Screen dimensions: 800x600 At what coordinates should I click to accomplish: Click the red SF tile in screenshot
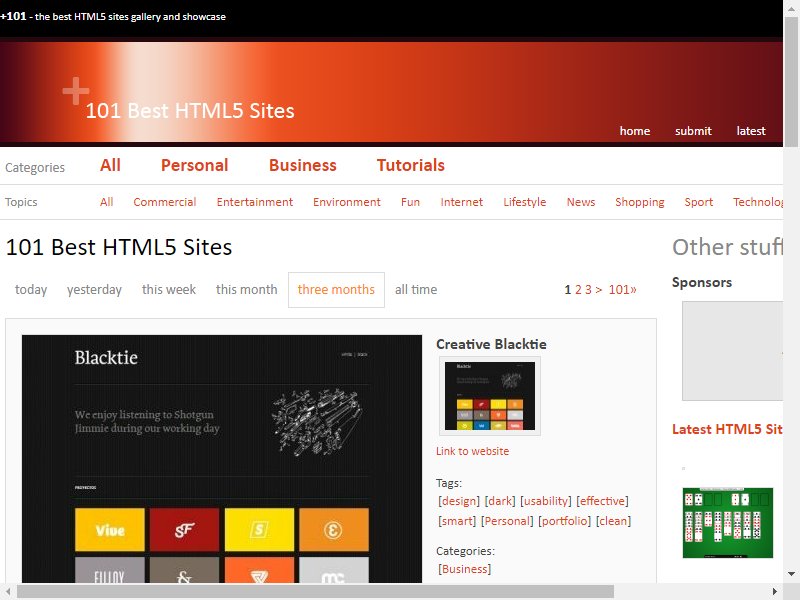[x=184, y=530]
